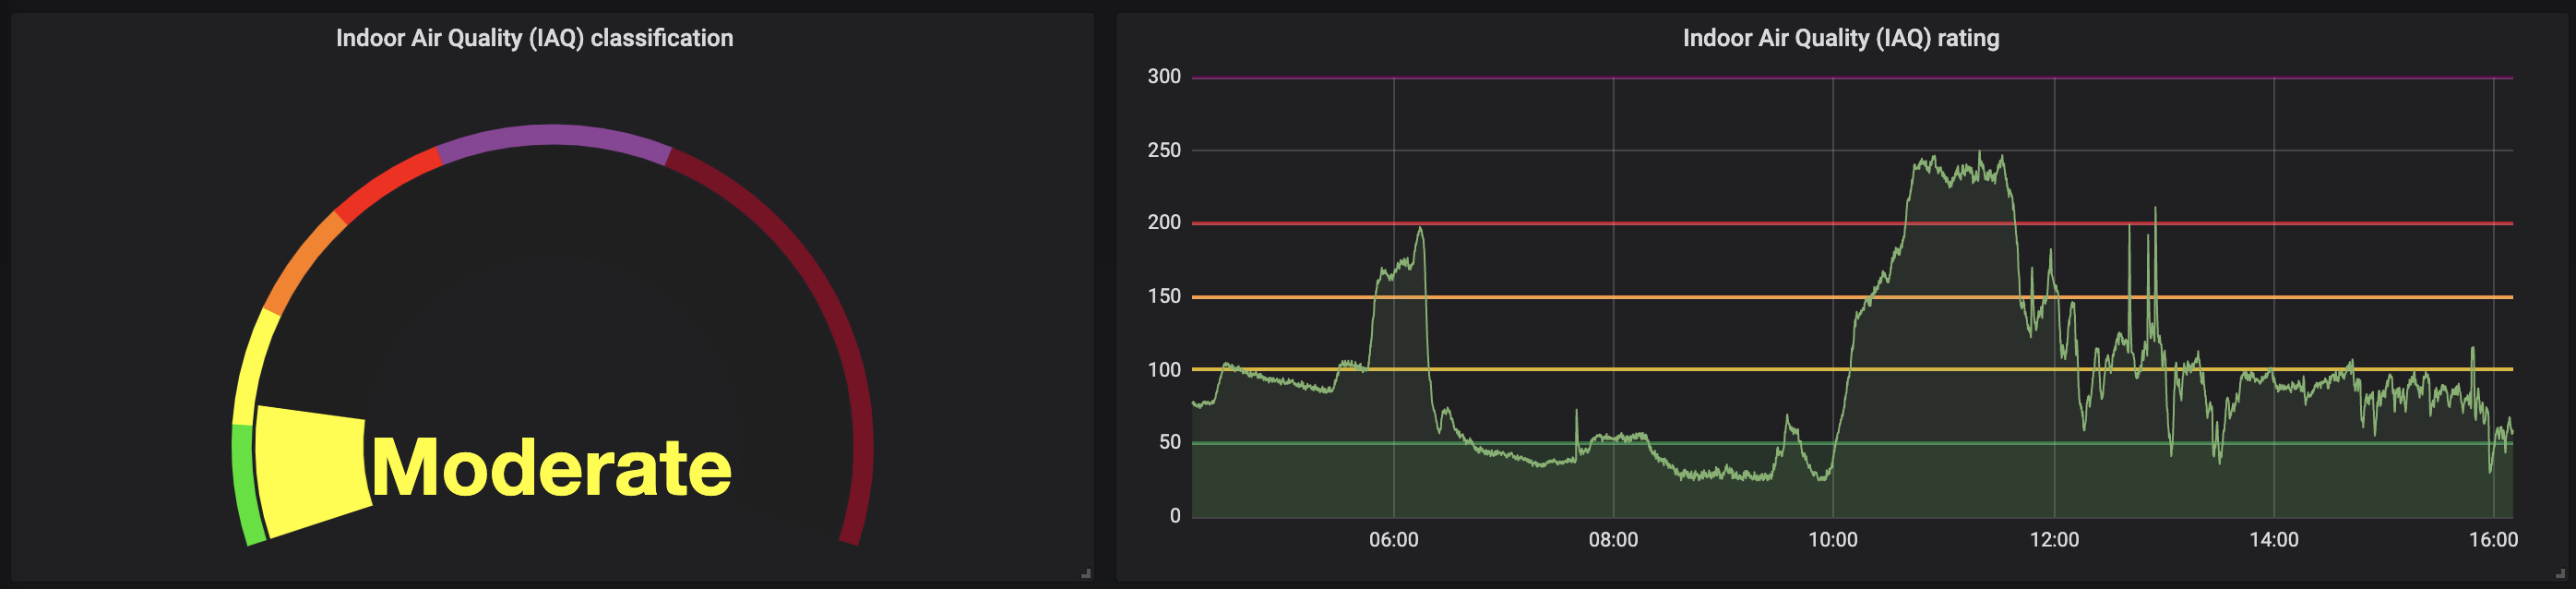
Task: Click the red segment of the gauge arc
Action: tap(388, 183)
